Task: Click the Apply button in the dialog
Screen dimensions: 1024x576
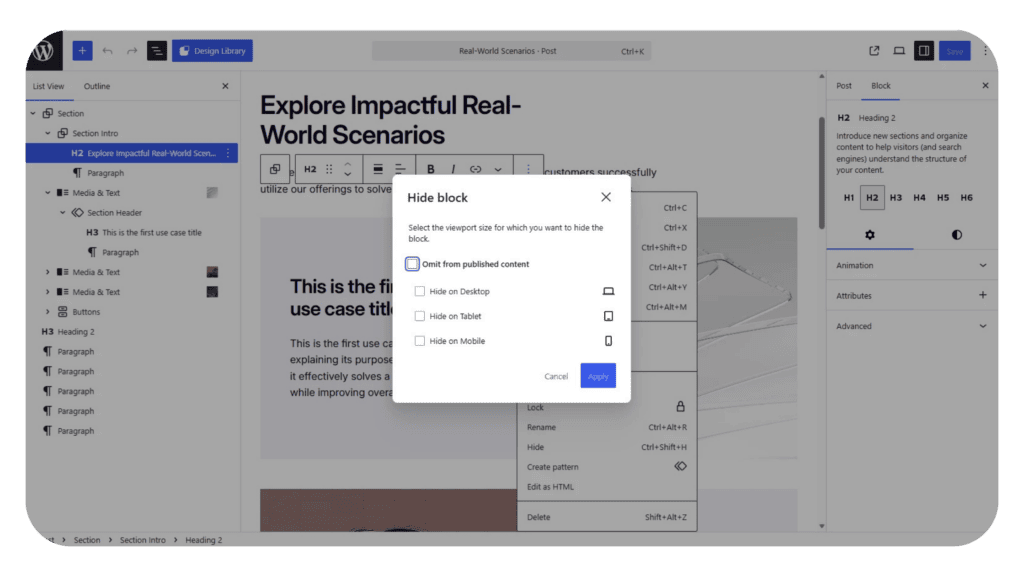Action: click(598, 376)
